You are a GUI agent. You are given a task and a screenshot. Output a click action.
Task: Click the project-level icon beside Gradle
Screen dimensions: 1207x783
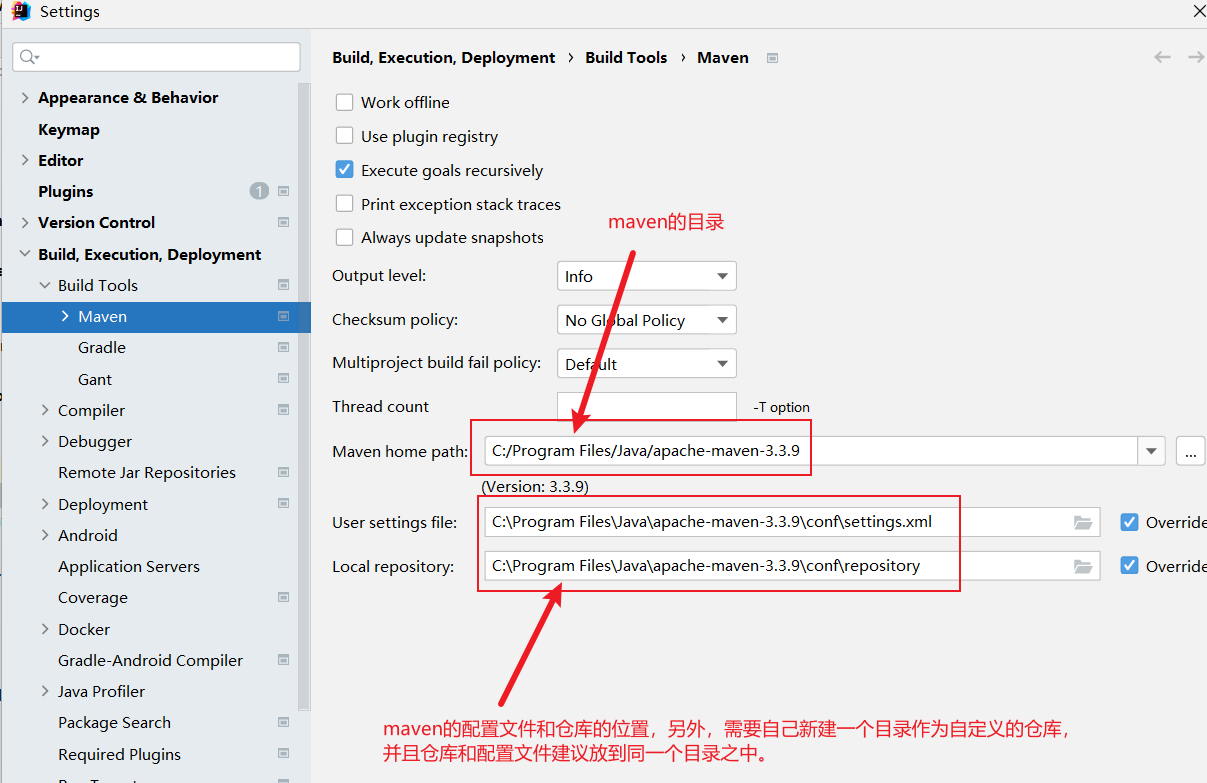284,347
